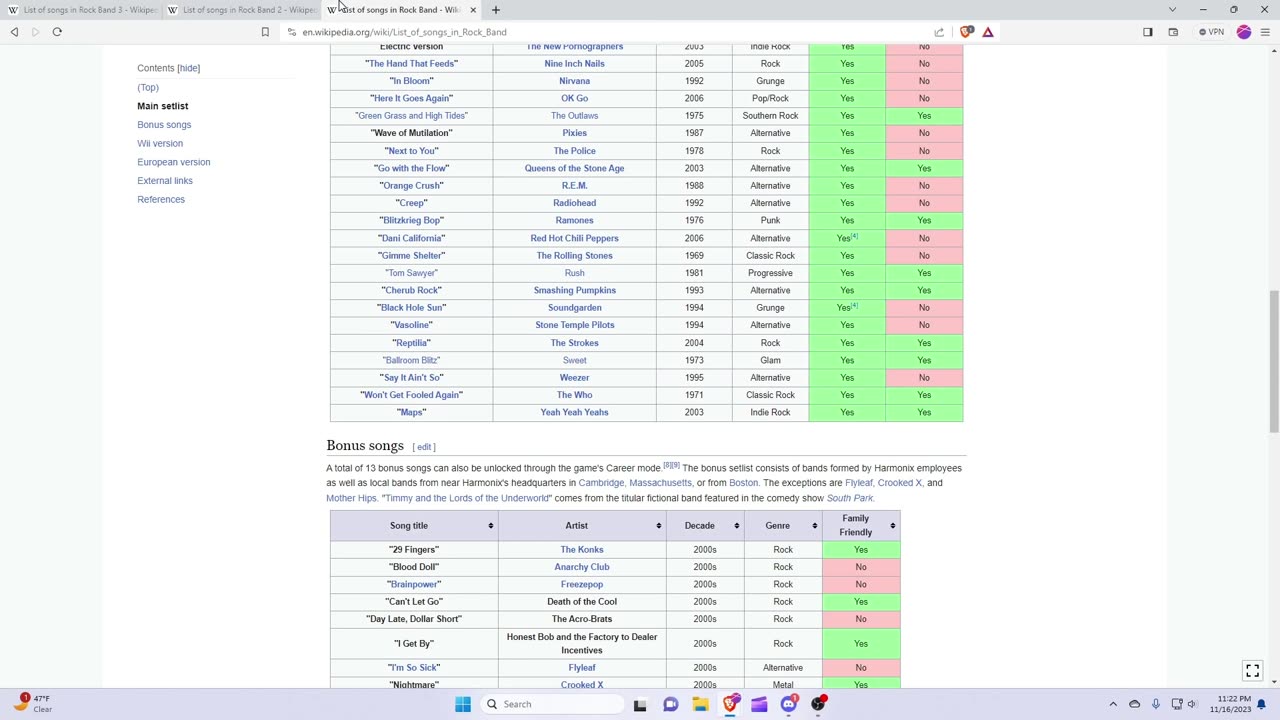Open the VPN button
1280x720 pixels.
(1211, 32)
